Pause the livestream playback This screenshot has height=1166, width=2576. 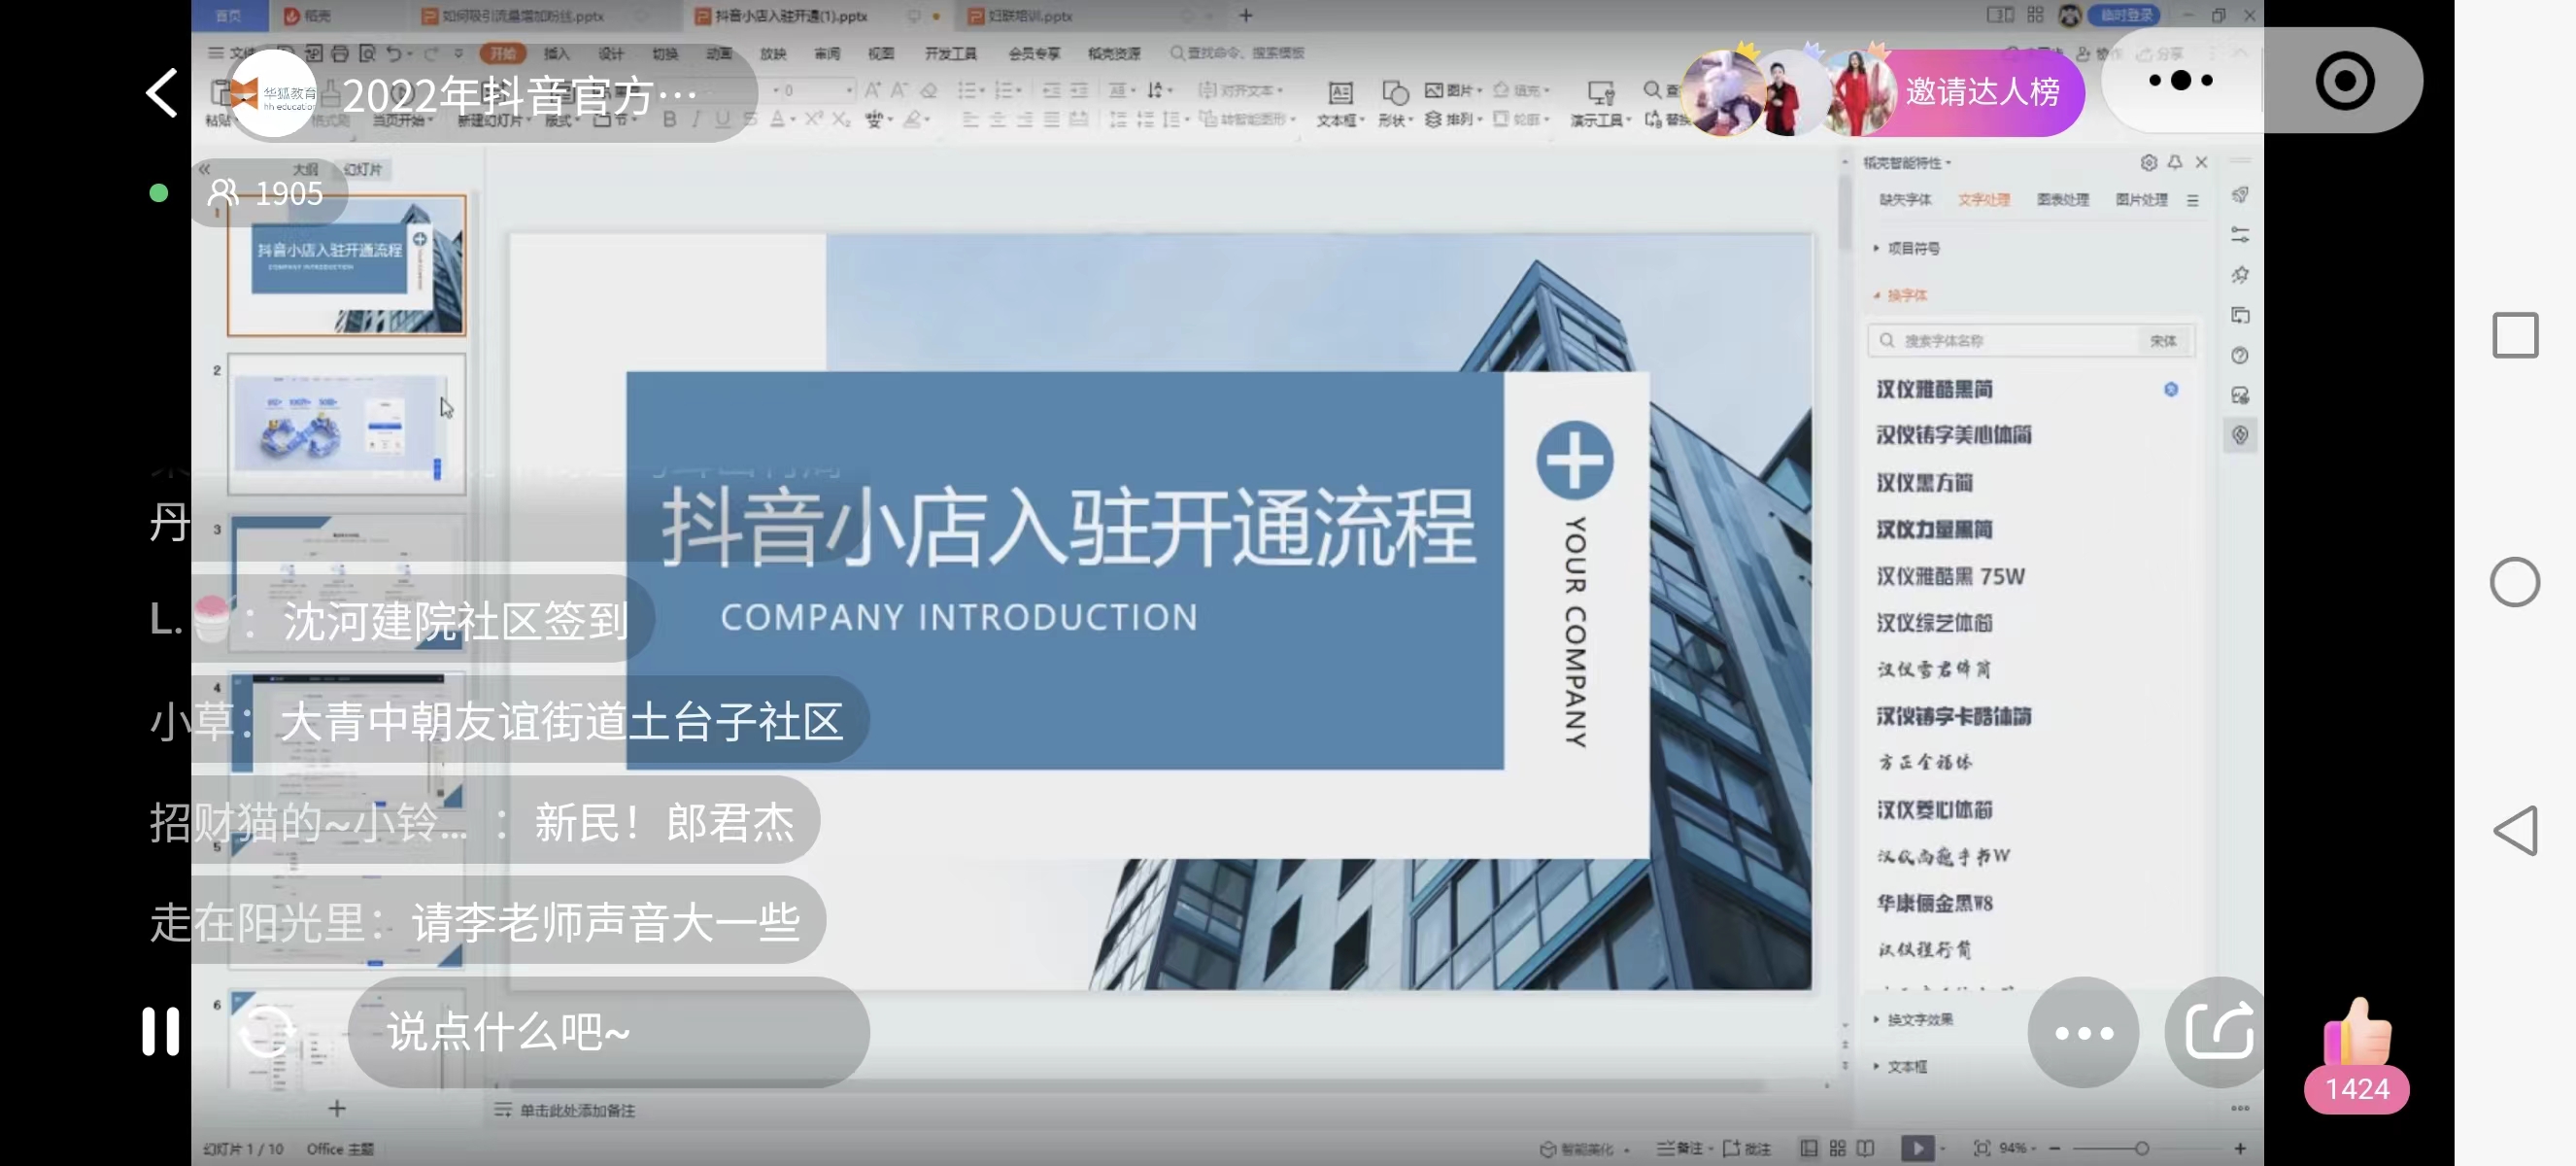coord(160,1031)
